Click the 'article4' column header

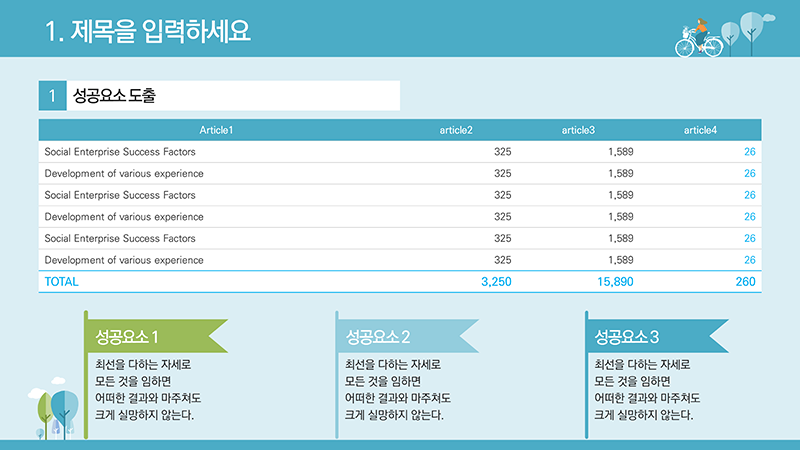(x=700, y=130)
